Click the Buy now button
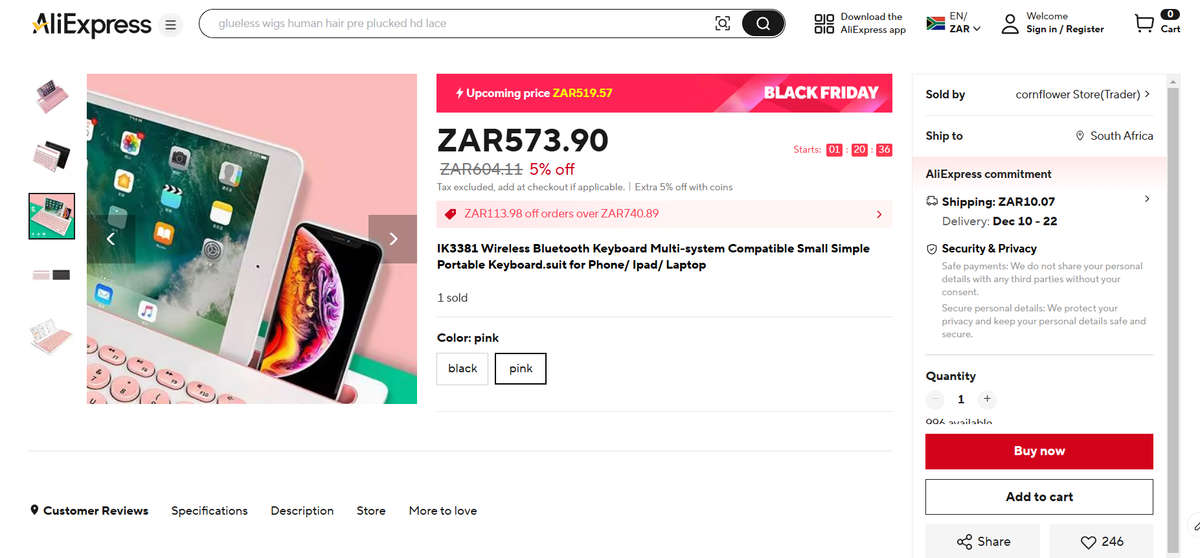Viewport: 1200px width, 558px height. tap(1039, 451)
